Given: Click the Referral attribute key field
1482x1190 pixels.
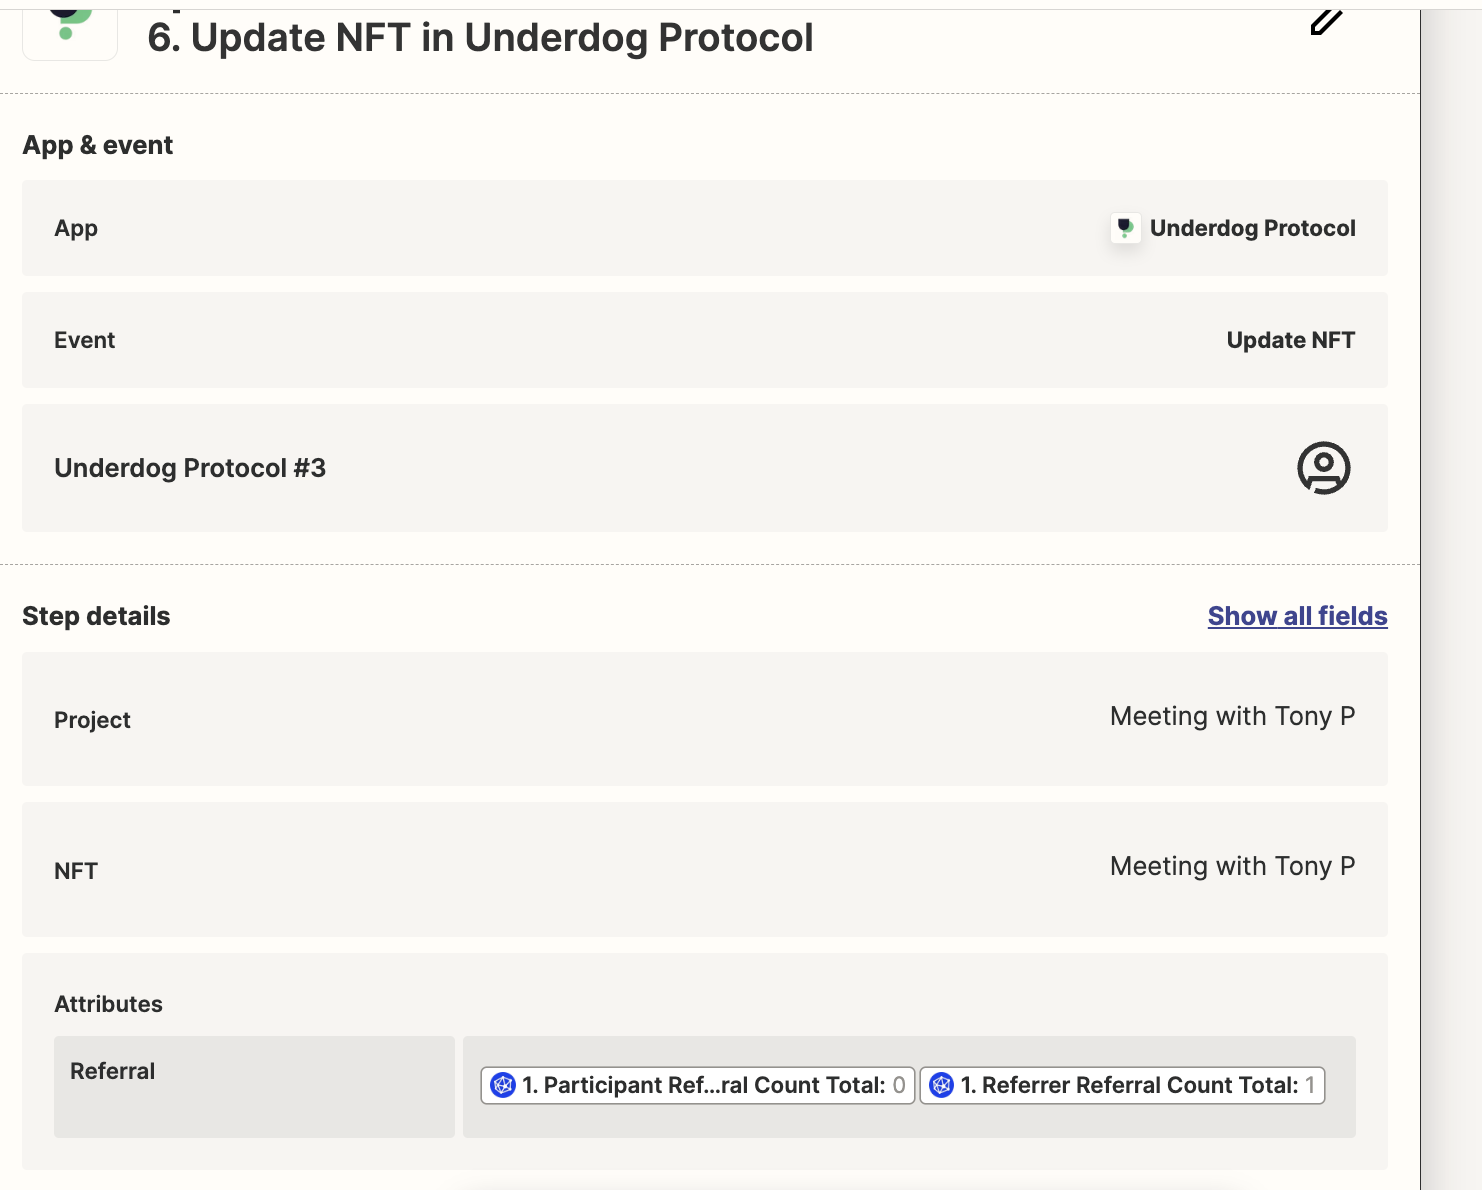Looking at the screenshot, I should (254, 1086).
